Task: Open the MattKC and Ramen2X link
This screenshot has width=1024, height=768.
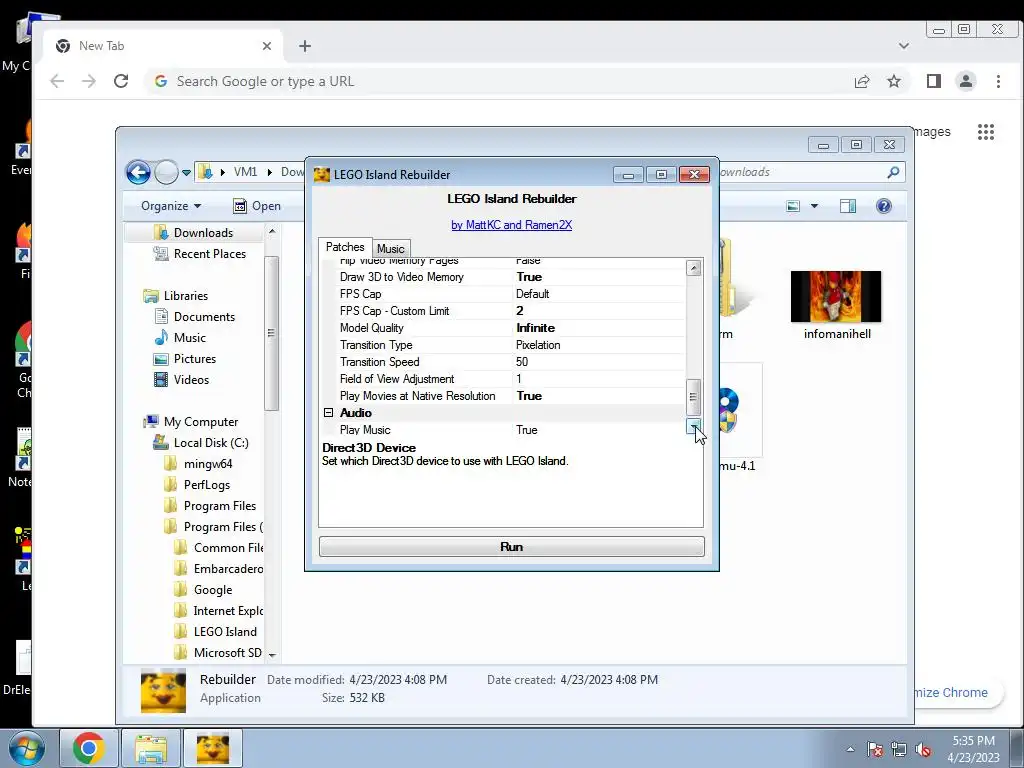Action: 511,225
